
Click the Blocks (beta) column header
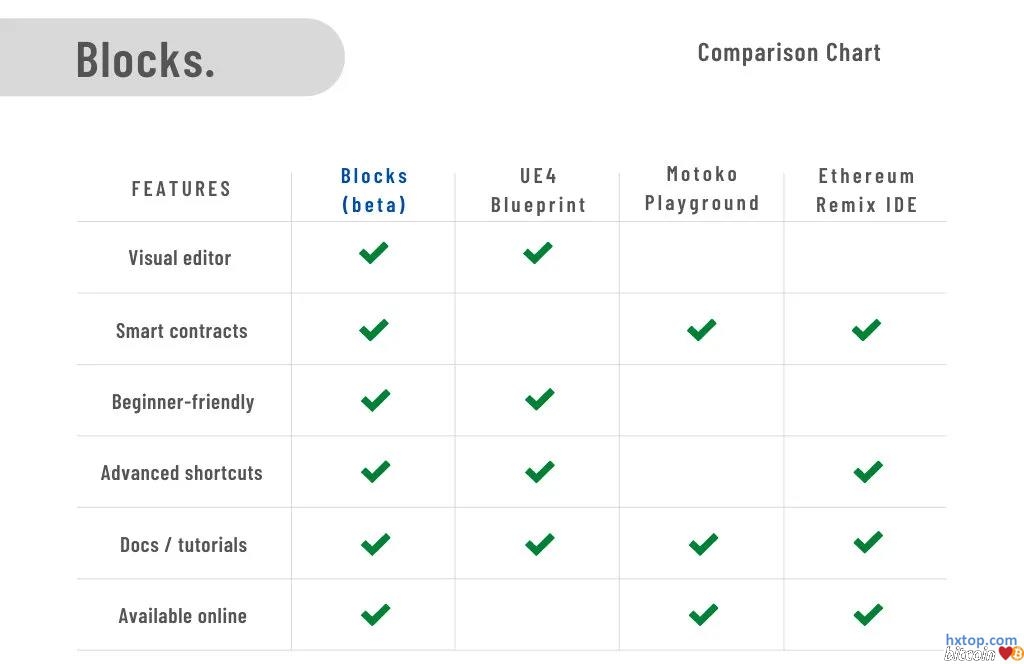374,190
